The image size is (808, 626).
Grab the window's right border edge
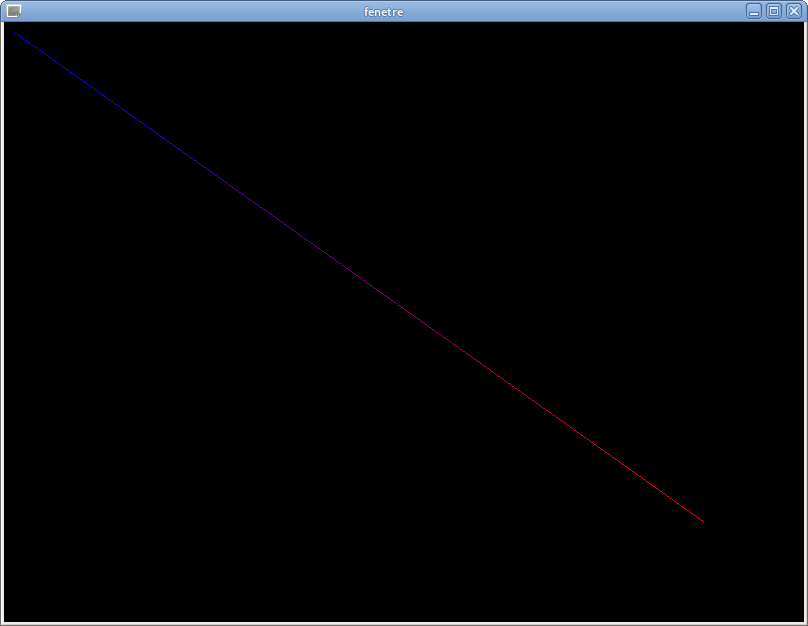(805, 320)
